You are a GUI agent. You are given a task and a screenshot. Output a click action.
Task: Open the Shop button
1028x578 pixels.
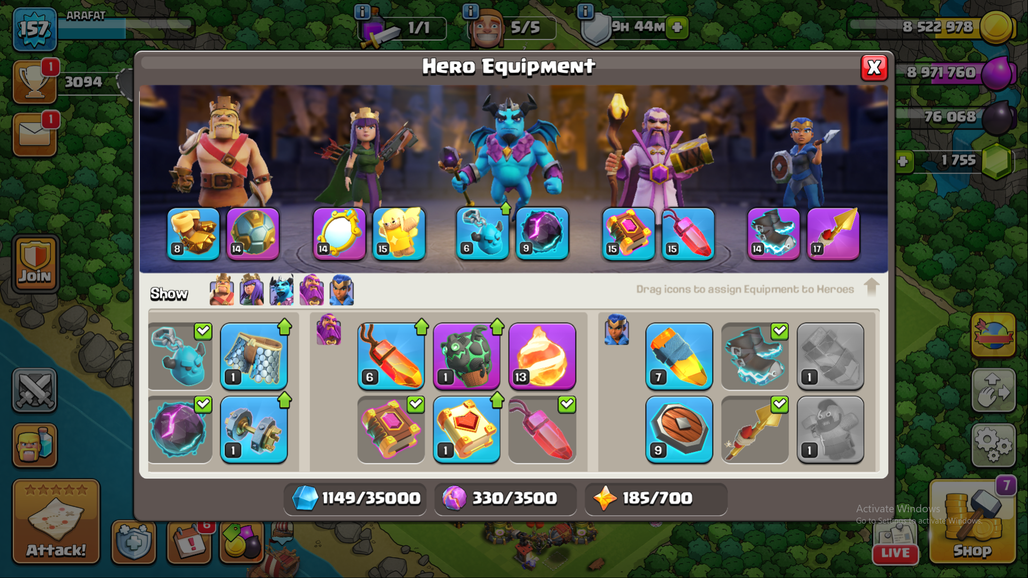click(972, 522)
